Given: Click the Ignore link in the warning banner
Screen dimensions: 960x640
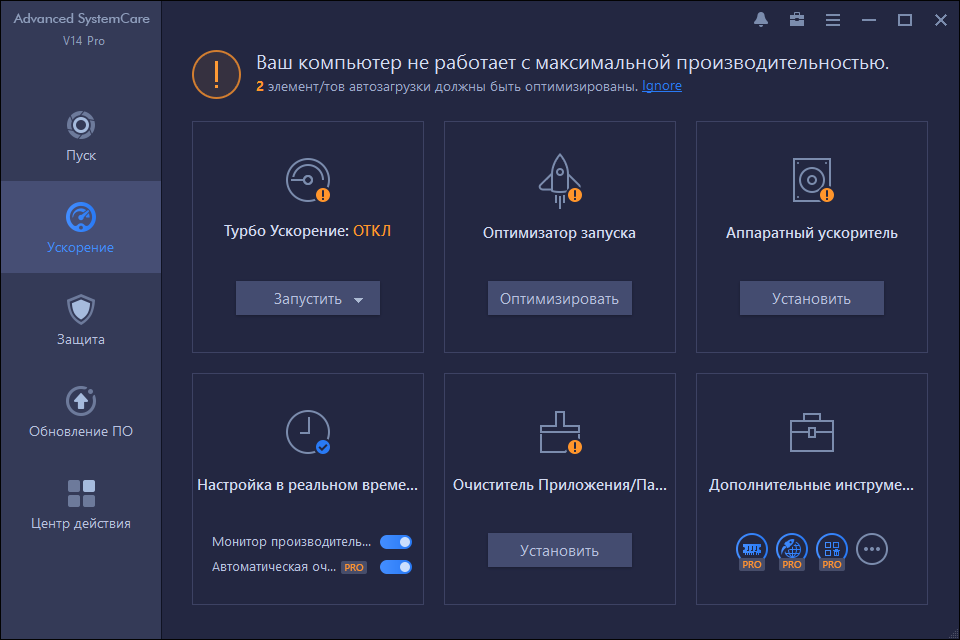Looking at the screenshot, I should 662,86.
